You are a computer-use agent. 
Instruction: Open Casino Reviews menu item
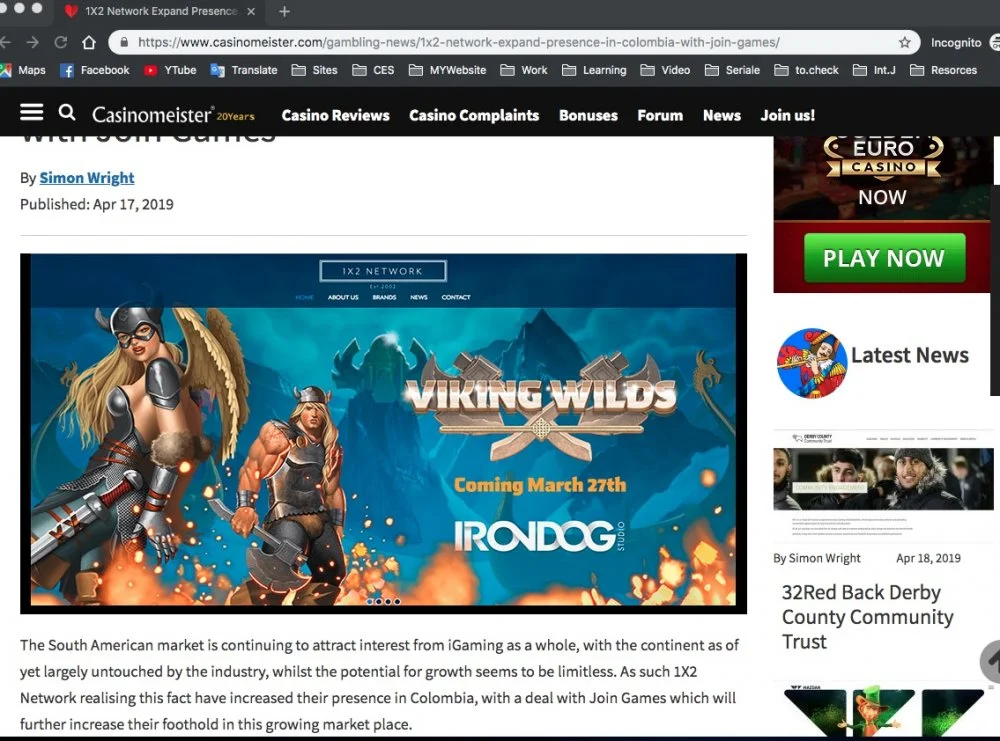[x=335, y=115]
